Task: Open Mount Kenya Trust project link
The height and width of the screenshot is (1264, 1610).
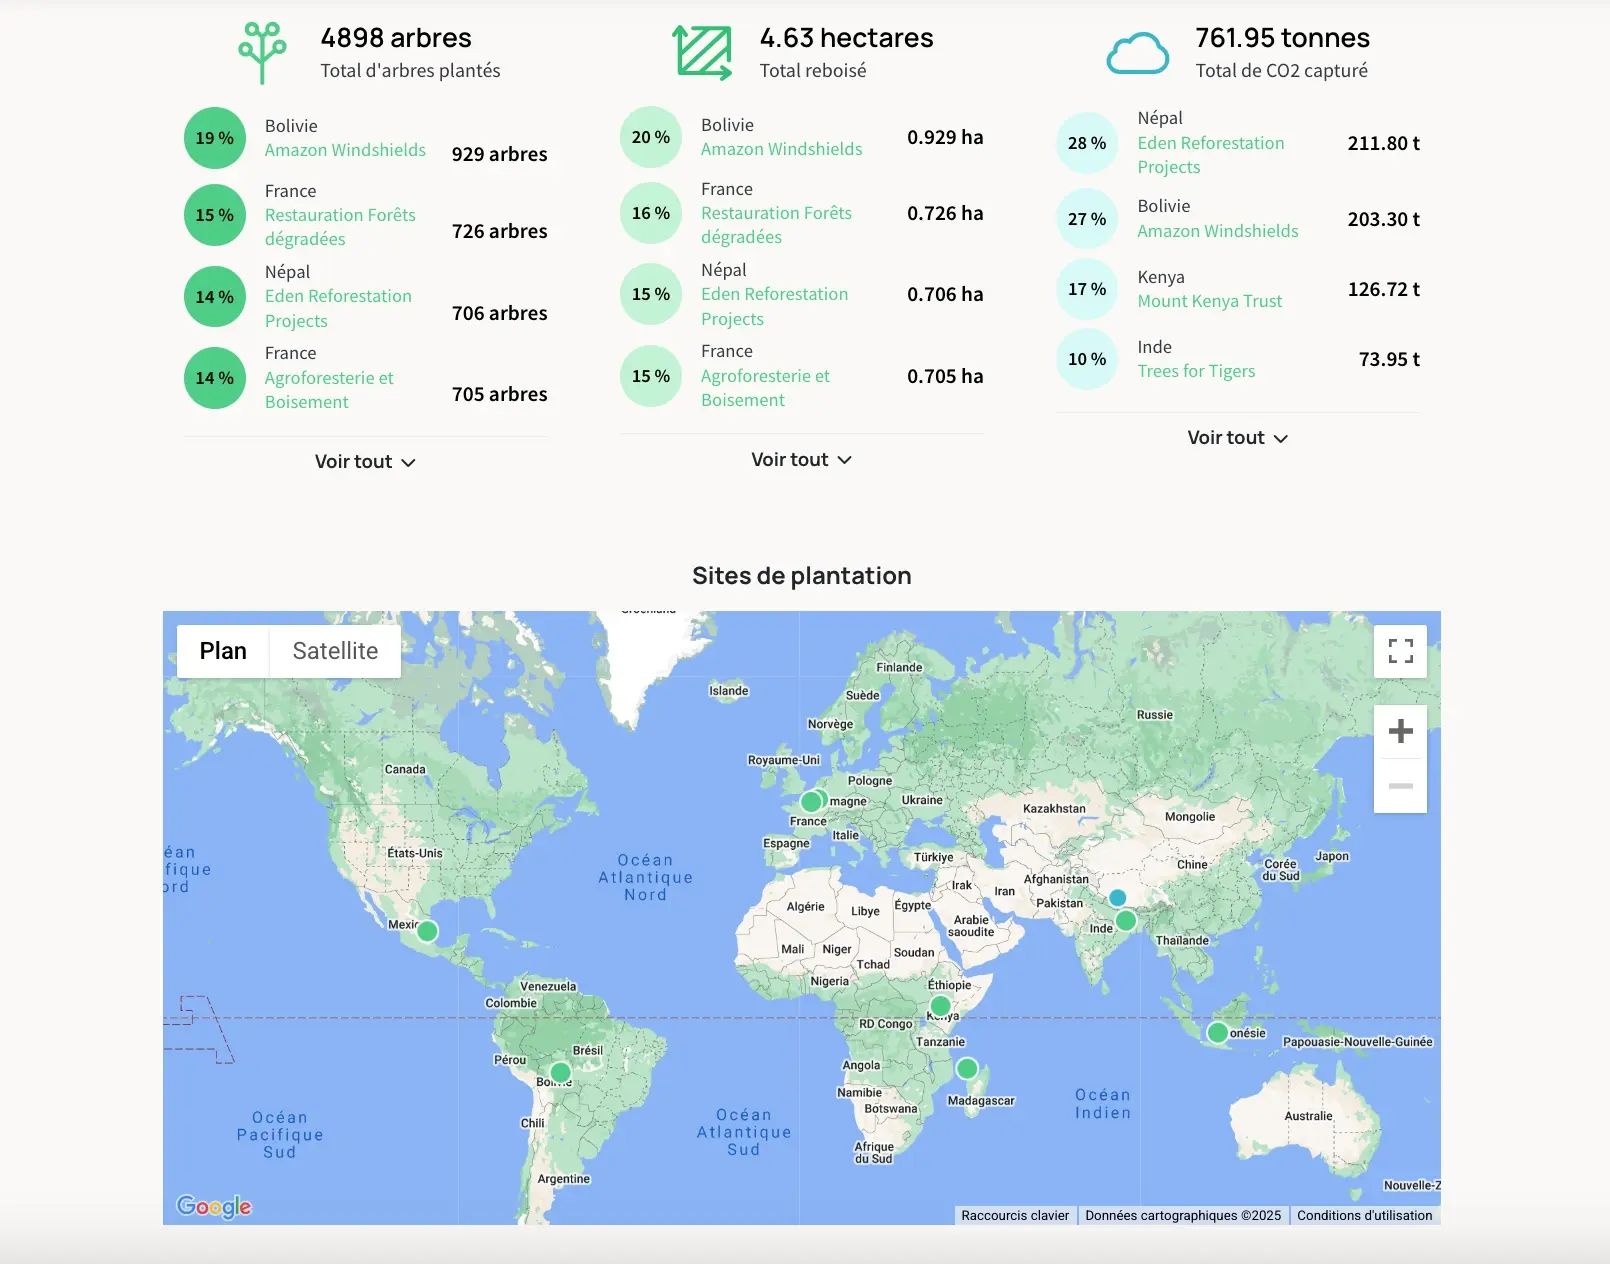Action: click(x=1209, y=301)
